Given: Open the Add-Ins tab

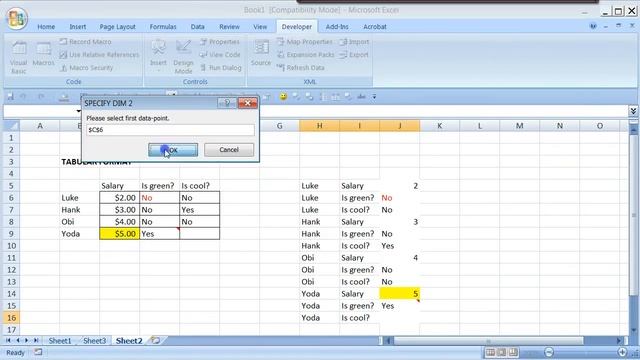Looking at the screenshot, I should point(337,27).
